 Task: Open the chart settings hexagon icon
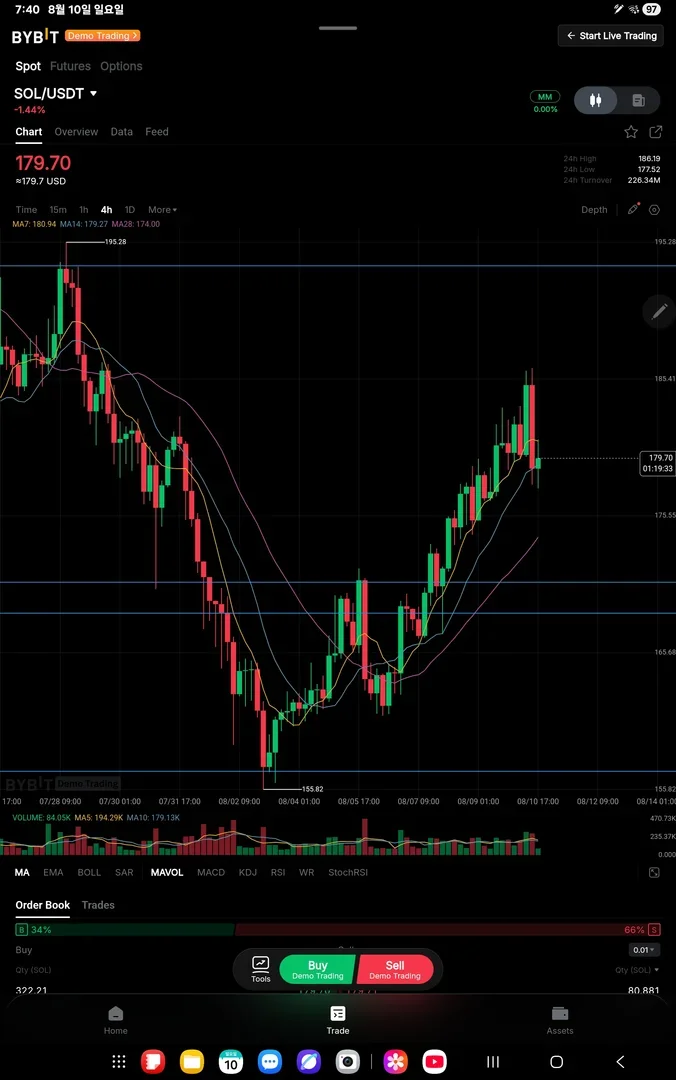655,209
